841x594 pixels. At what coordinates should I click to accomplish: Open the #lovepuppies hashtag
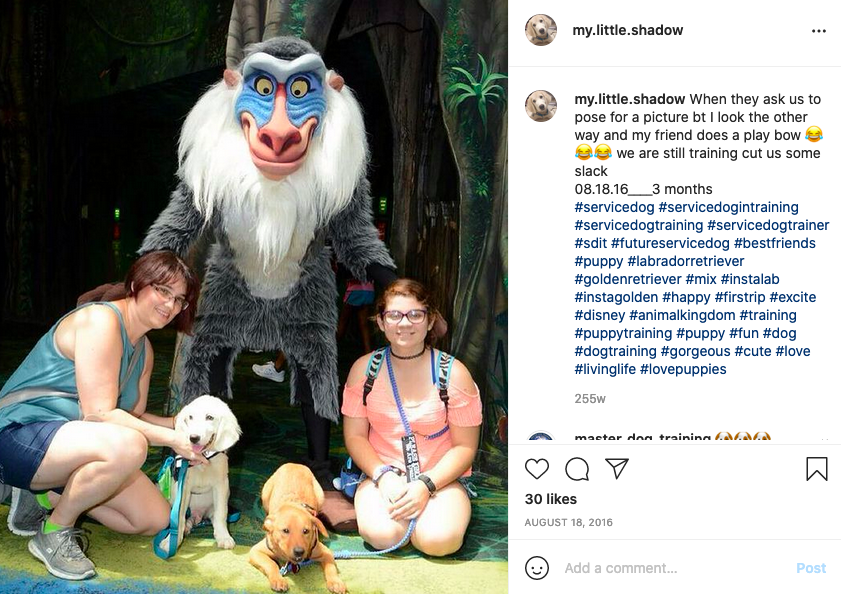click(683, 369)
